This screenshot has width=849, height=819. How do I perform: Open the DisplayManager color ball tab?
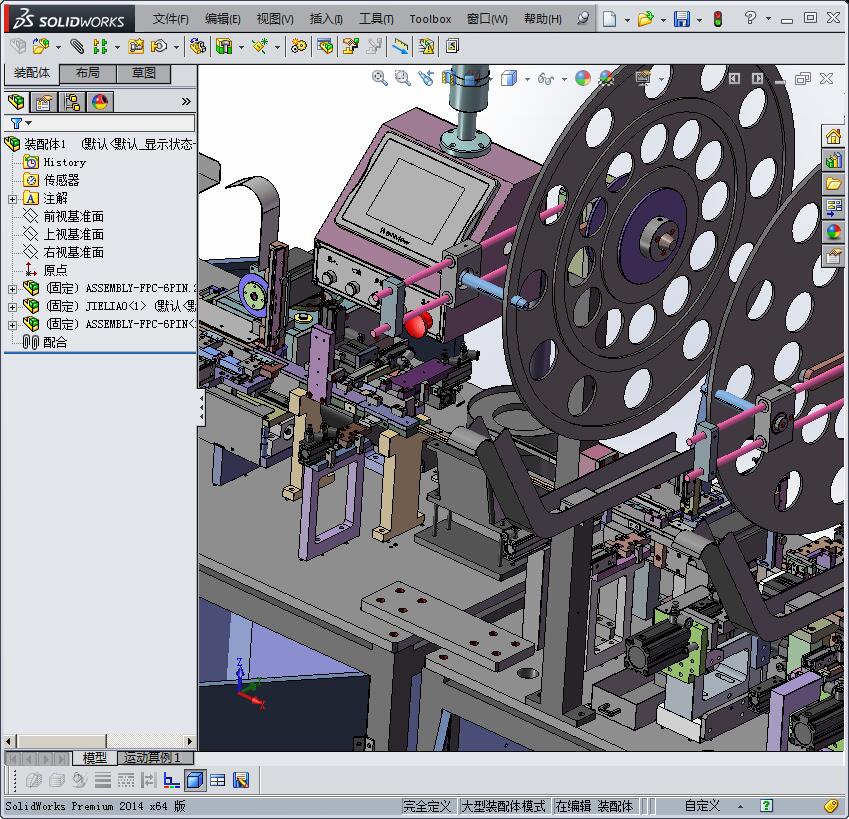tap(99, 102)
